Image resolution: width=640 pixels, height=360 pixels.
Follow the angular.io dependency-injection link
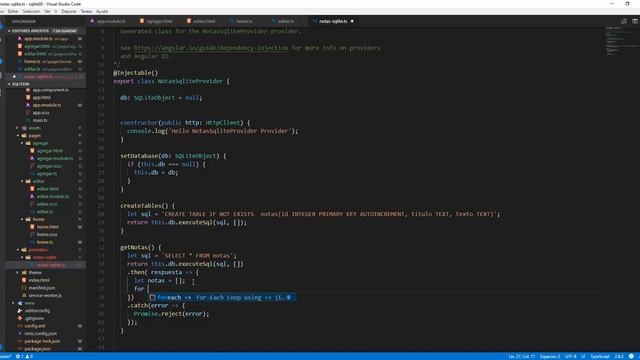coord(211,48)
